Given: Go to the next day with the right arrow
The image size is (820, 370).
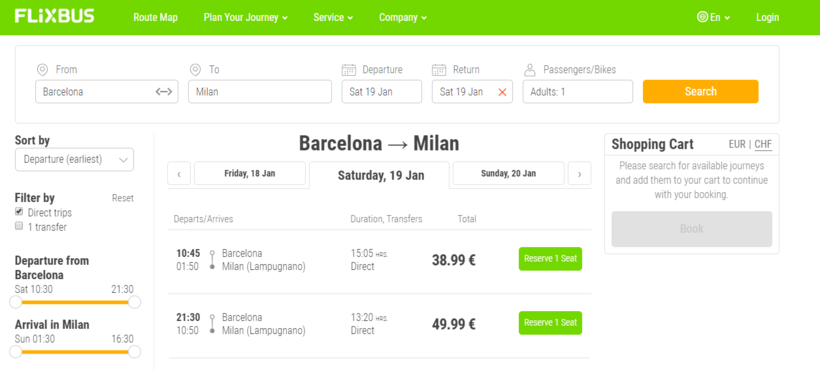Looking at the screenshot, I should [579, 174].
